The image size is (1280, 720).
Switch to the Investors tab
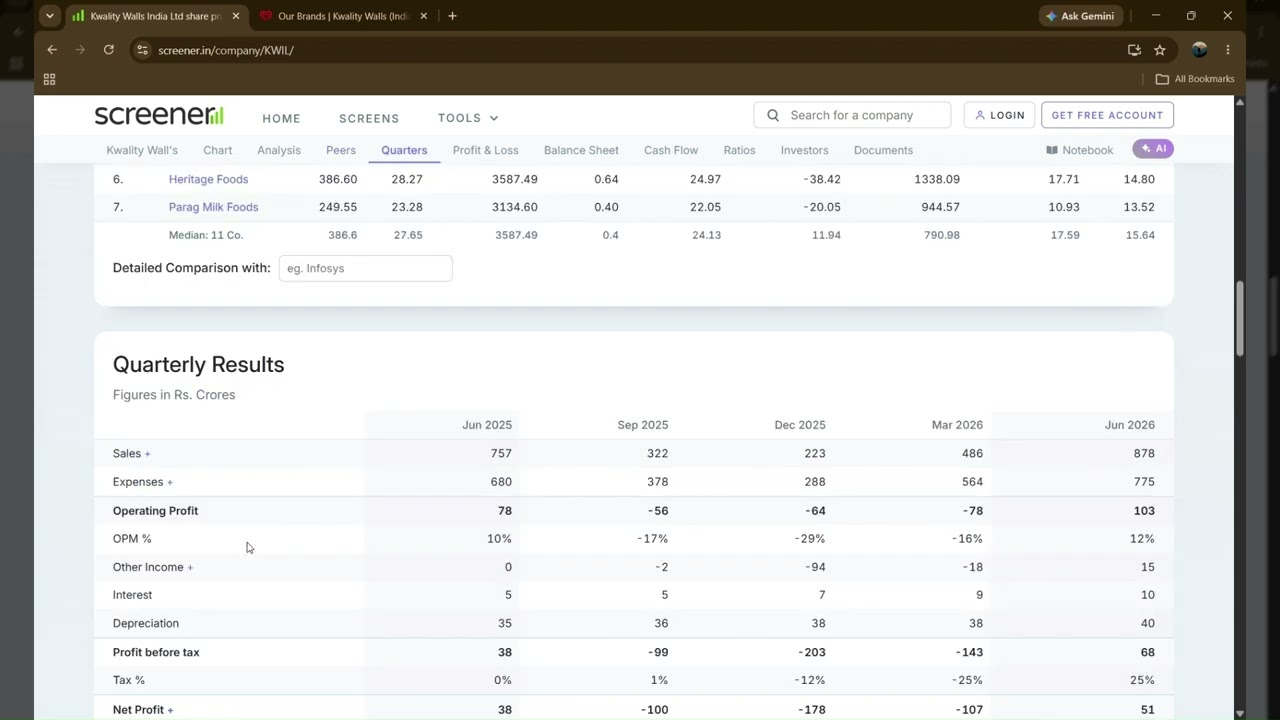804,150
